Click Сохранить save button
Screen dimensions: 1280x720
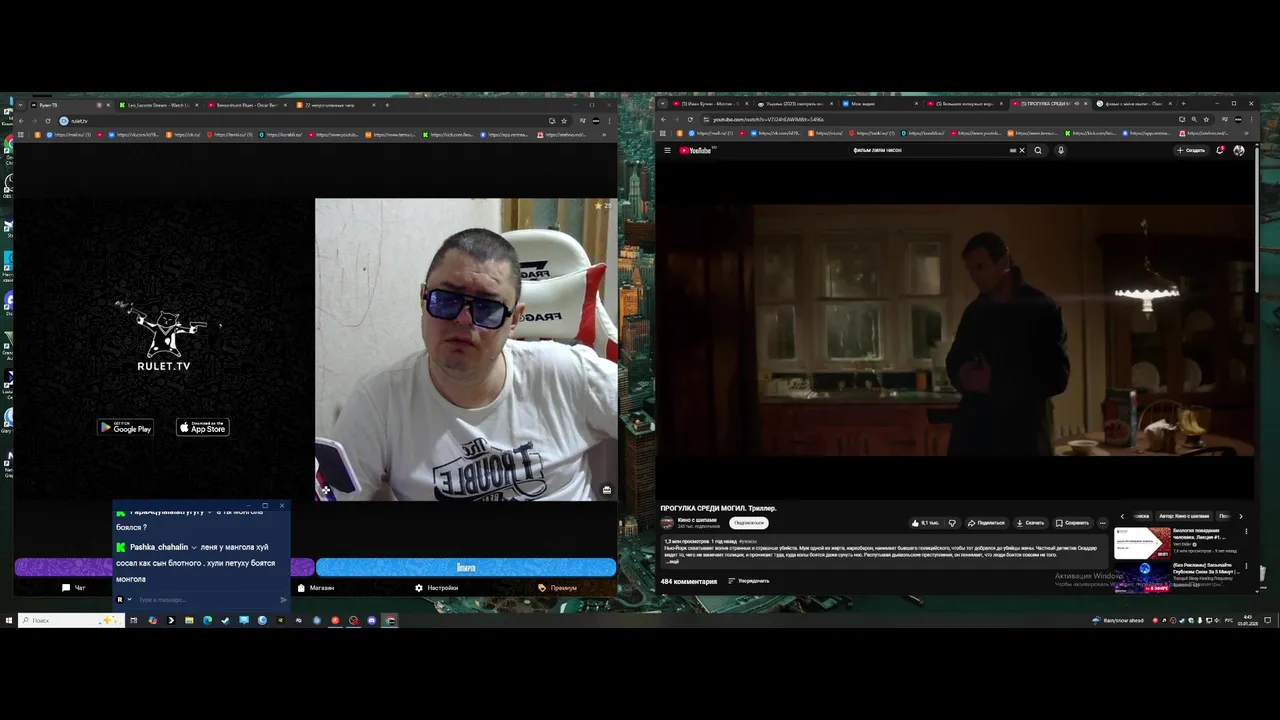1073,523
